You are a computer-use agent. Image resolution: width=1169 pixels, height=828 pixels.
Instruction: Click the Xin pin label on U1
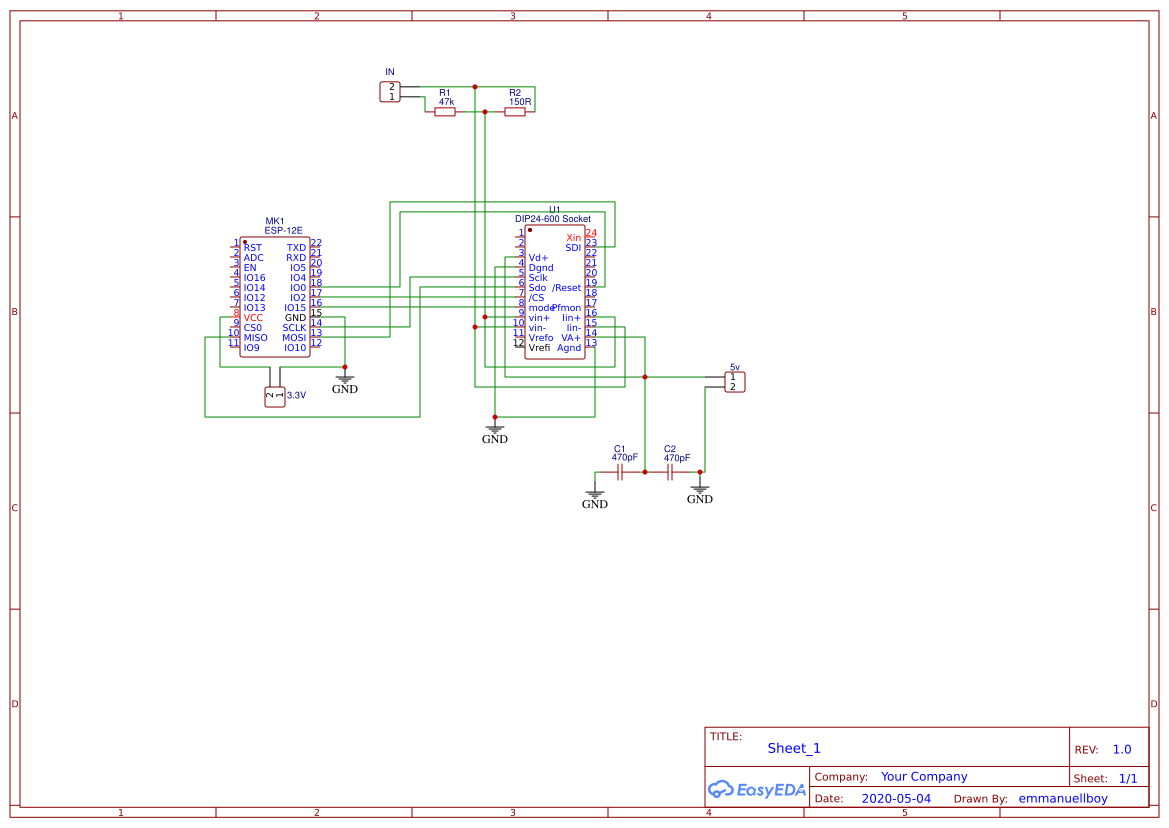click(572, 237)
